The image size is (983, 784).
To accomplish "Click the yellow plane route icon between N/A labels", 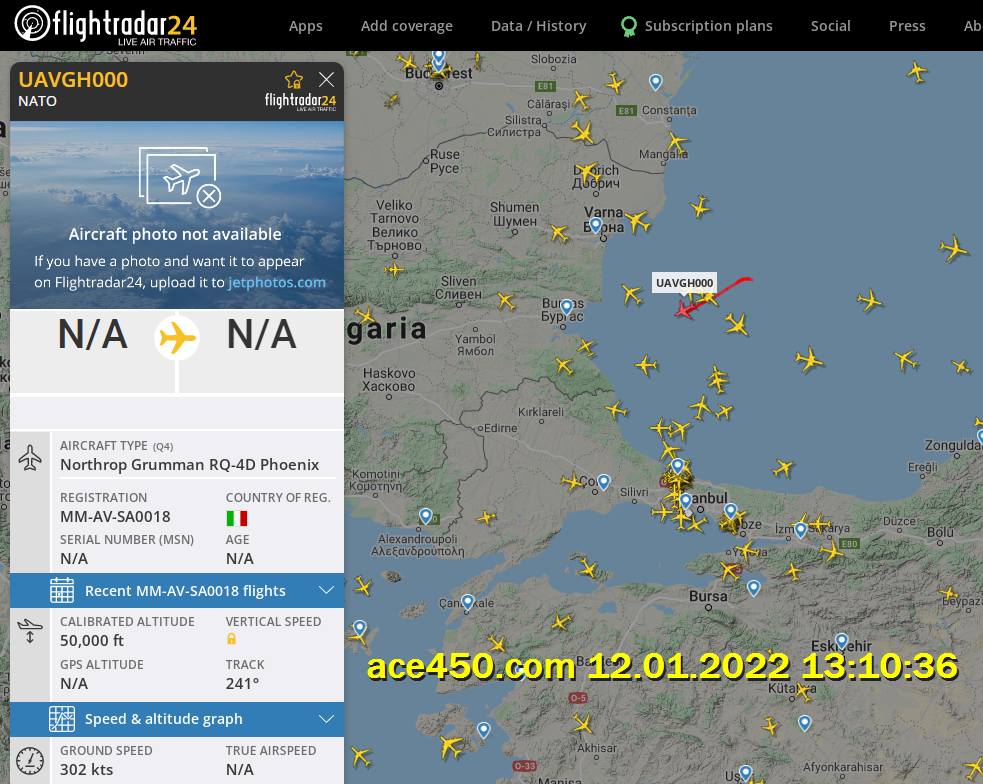I will point(177,337).
